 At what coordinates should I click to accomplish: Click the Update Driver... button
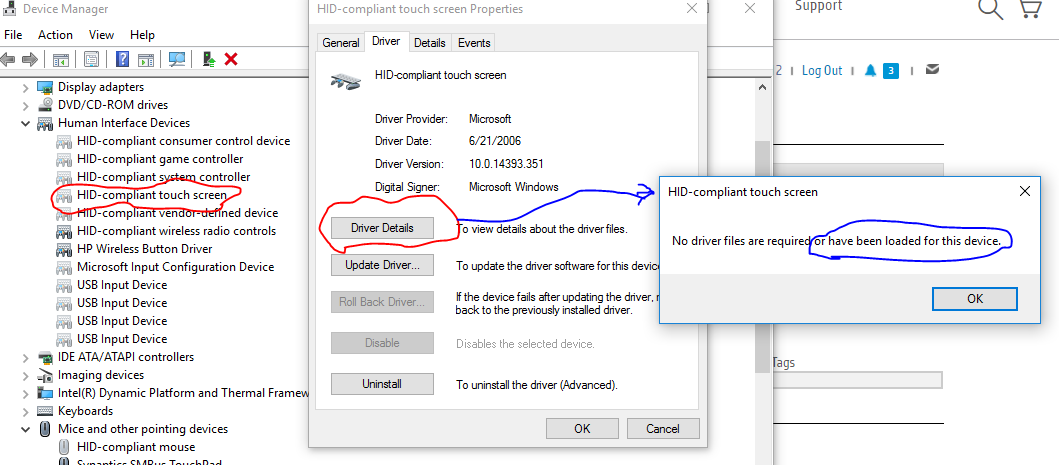(x=382, y=265)
